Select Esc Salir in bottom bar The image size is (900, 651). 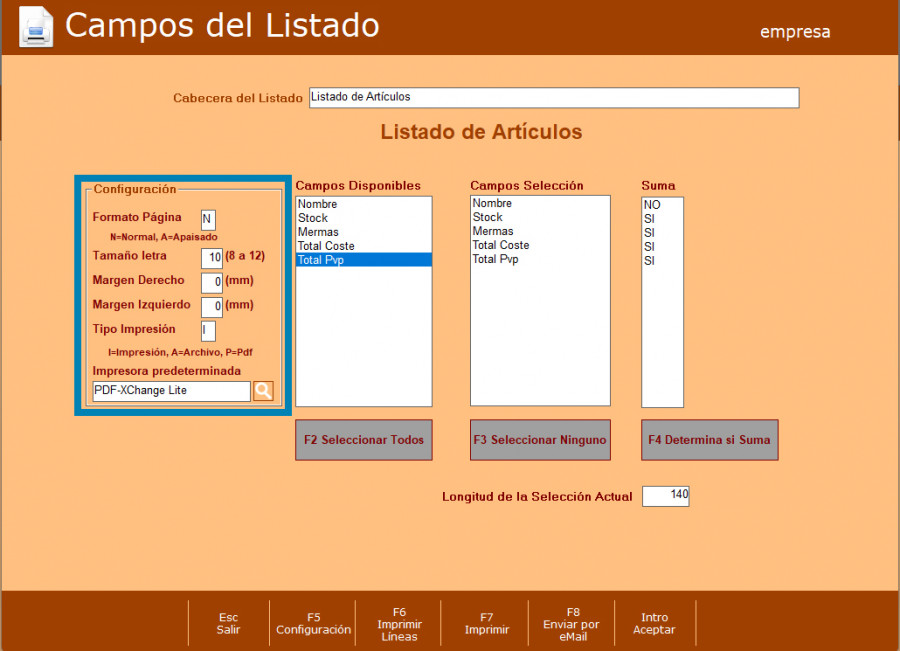coord(228,624)
